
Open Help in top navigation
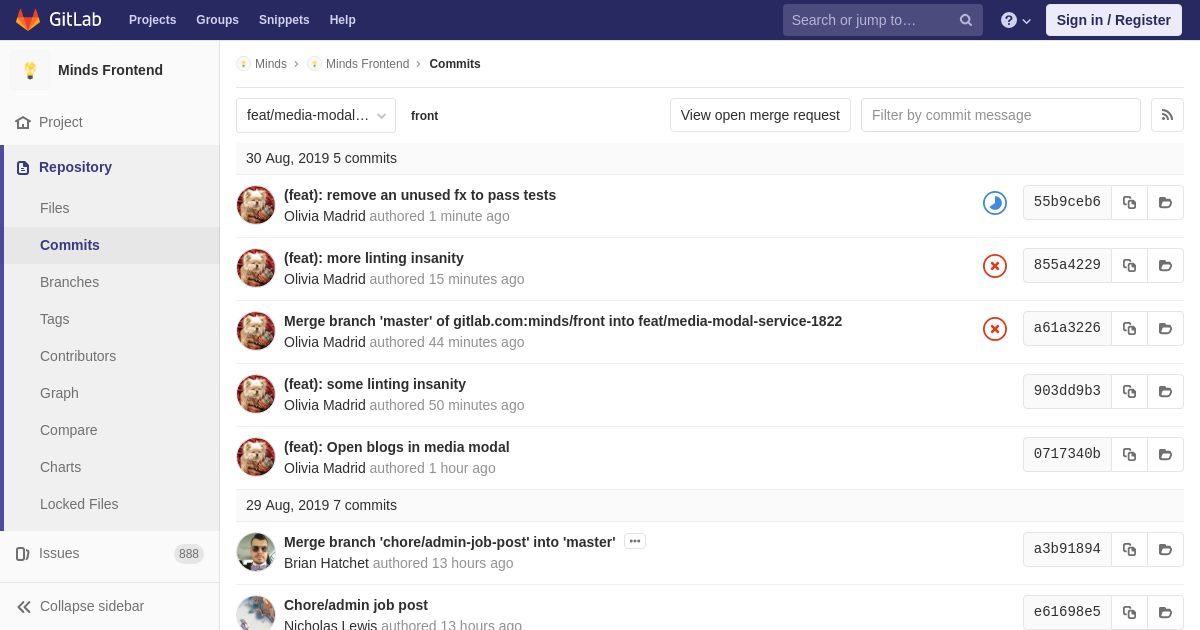click(343, 20)
